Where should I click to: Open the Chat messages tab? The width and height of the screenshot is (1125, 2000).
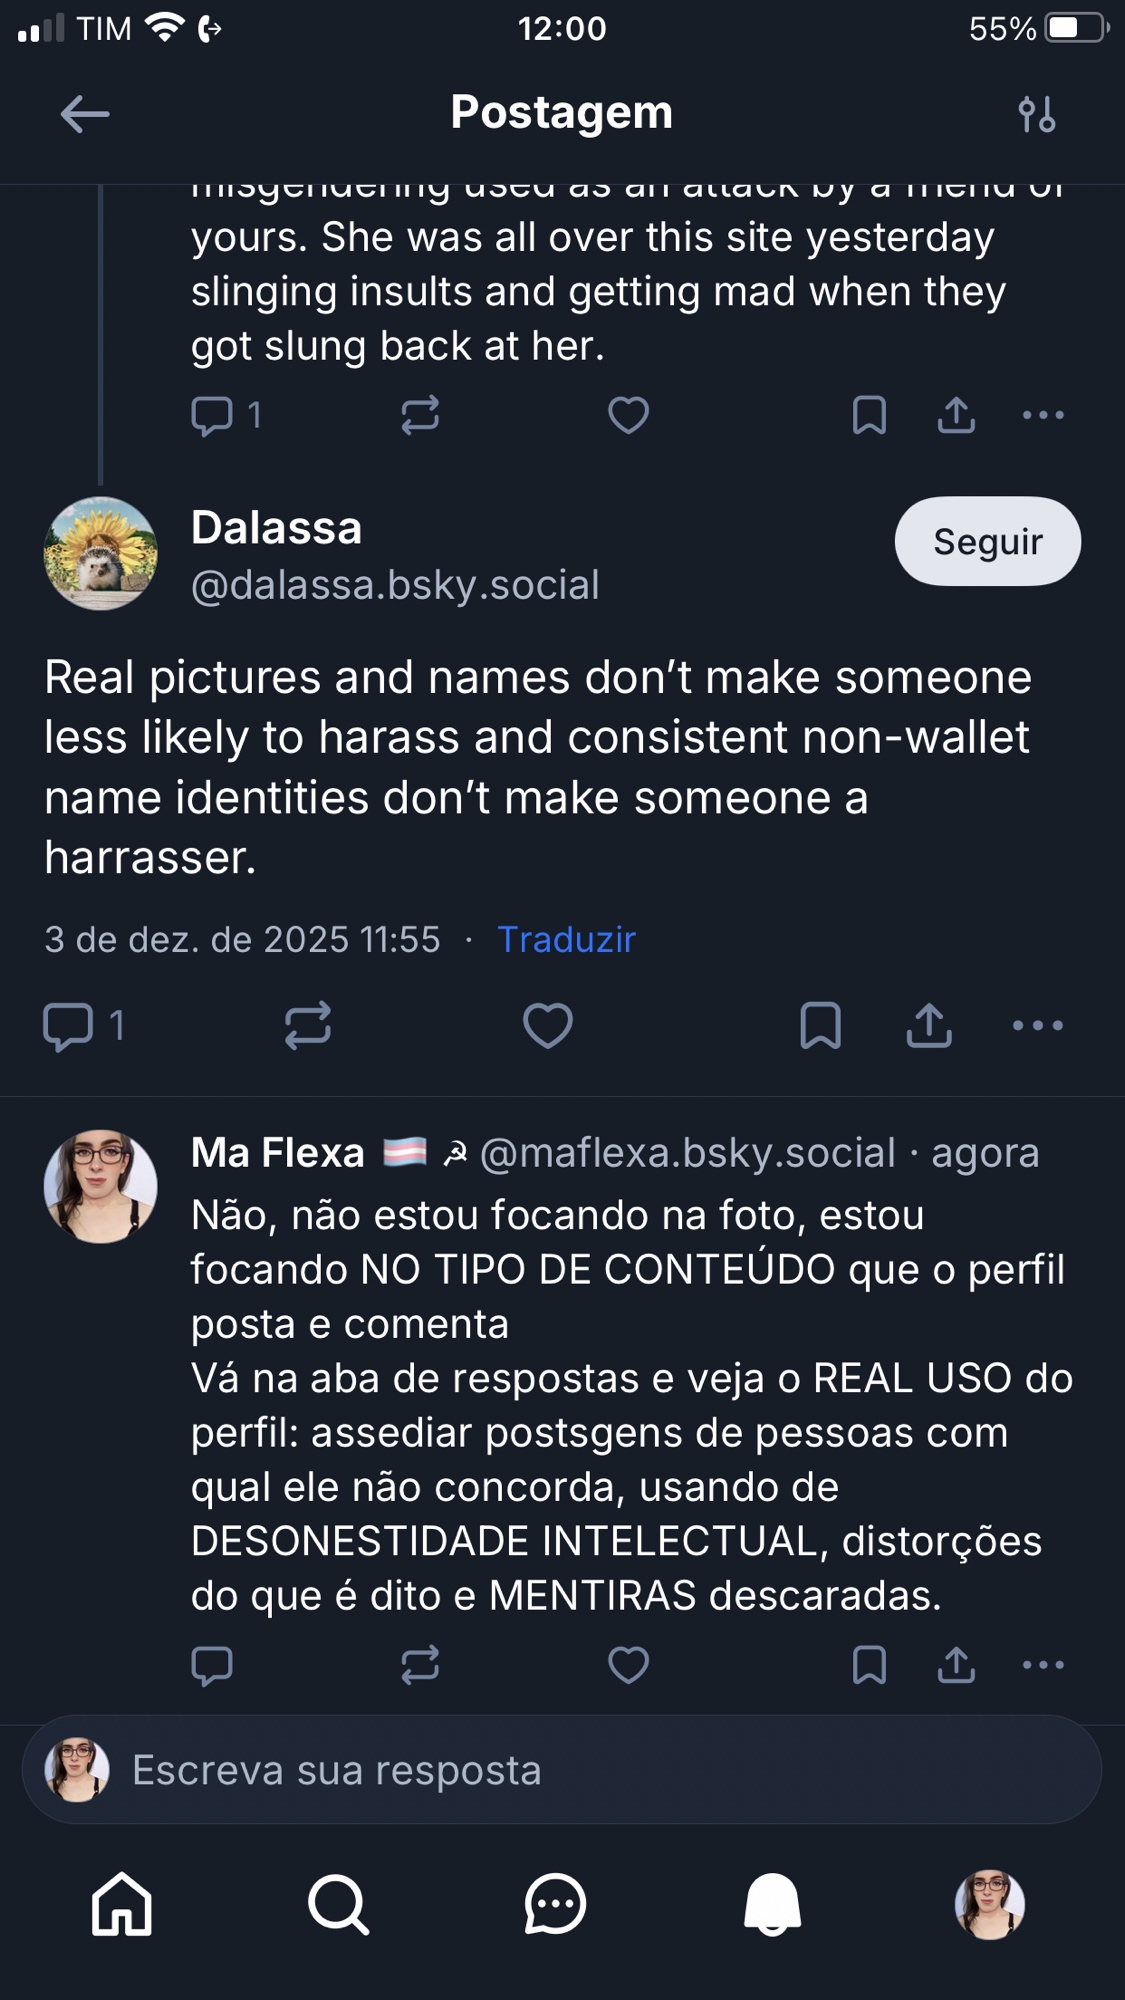[555, 1904]
